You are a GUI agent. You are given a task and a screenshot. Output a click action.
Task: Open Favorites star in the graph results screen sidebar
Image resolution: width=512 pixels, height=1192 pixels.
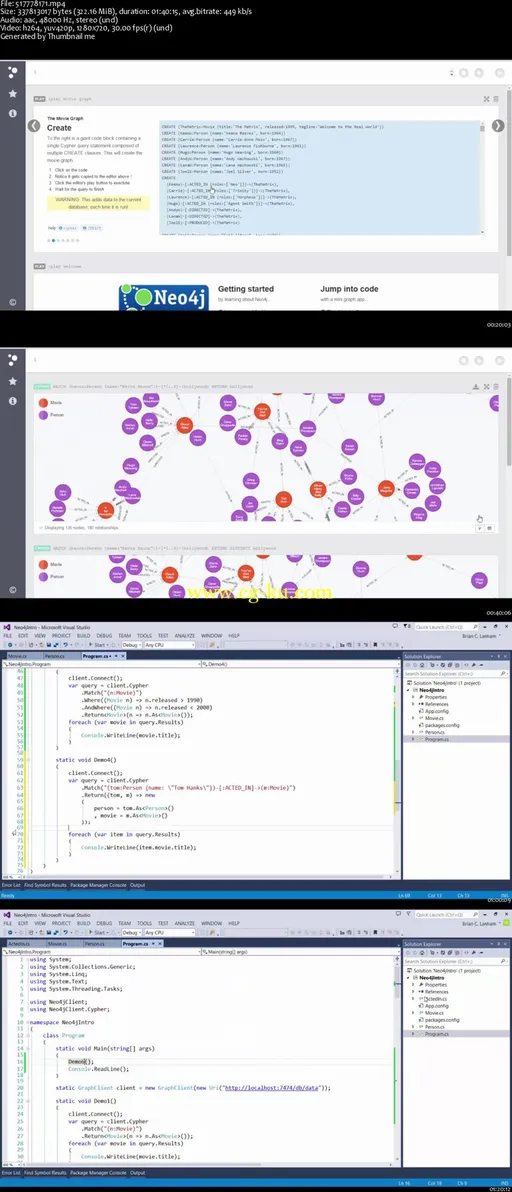pos(12,381)
